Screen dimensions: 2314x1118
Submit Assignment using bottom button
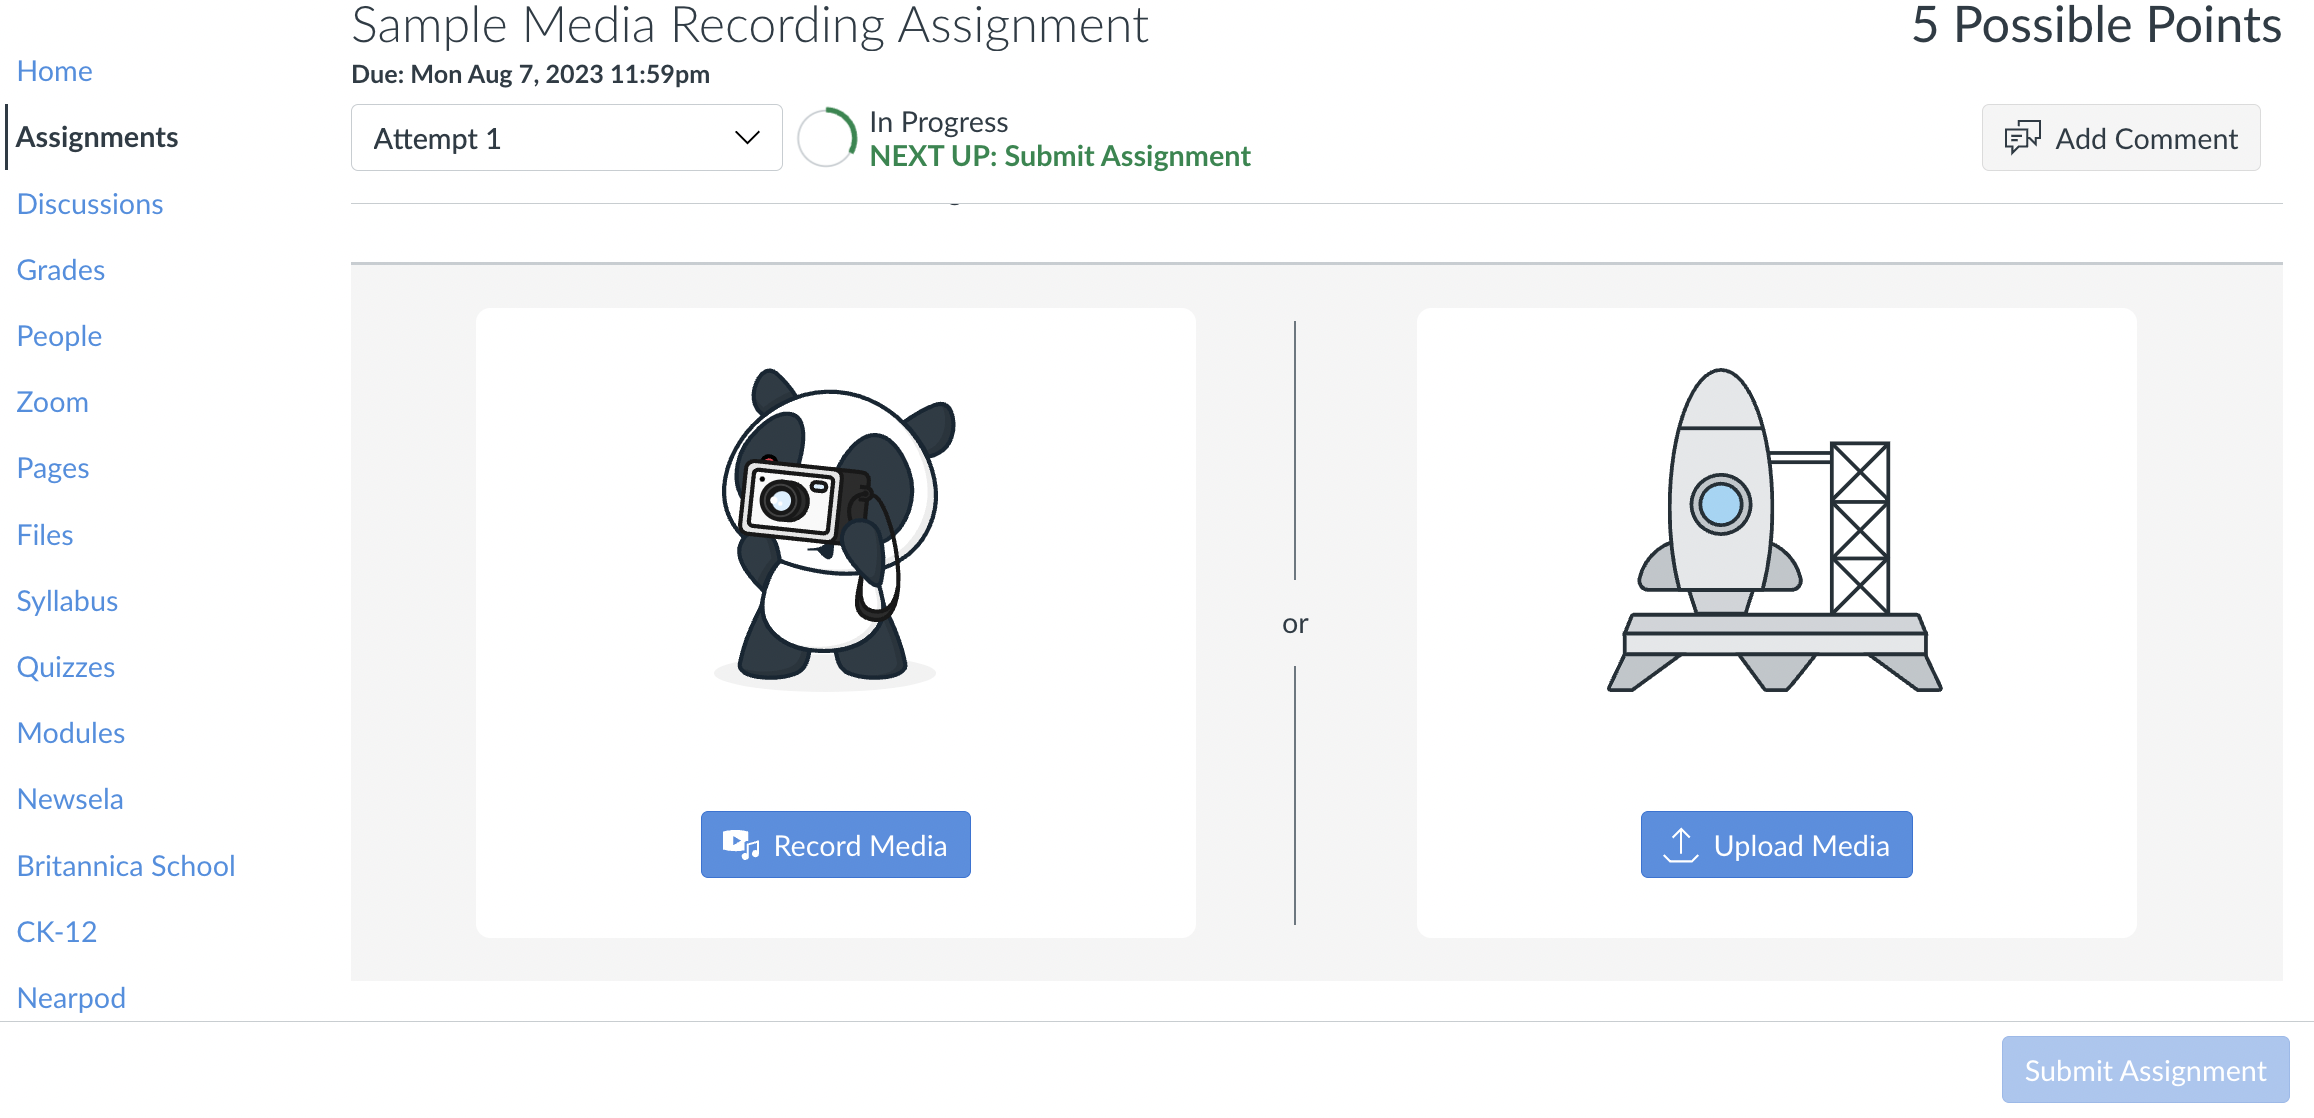coord(2145,1070)
